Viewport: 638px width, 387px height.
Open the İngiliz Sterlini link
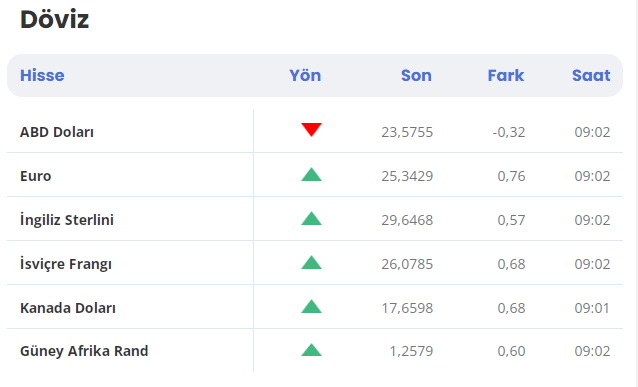point(67,220)
